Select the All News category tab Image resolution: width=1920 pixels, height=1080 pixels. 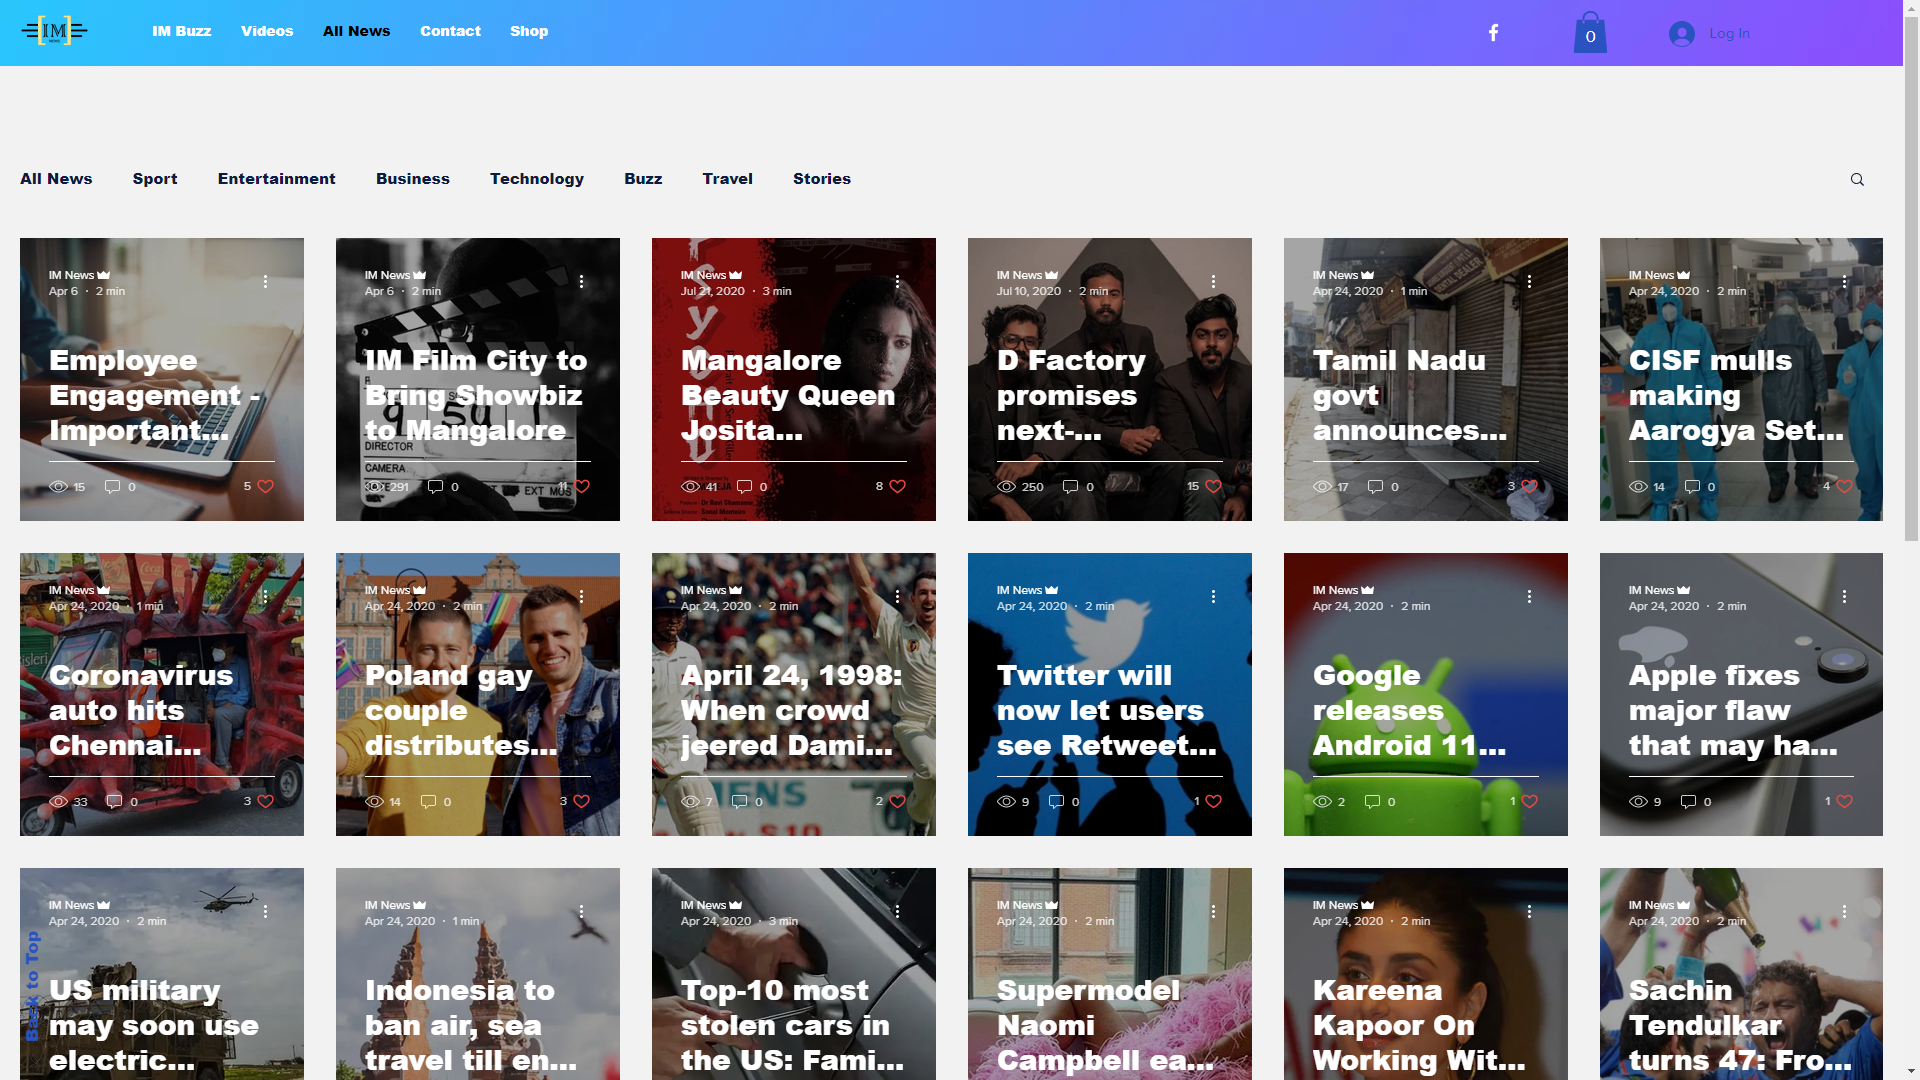56,179
